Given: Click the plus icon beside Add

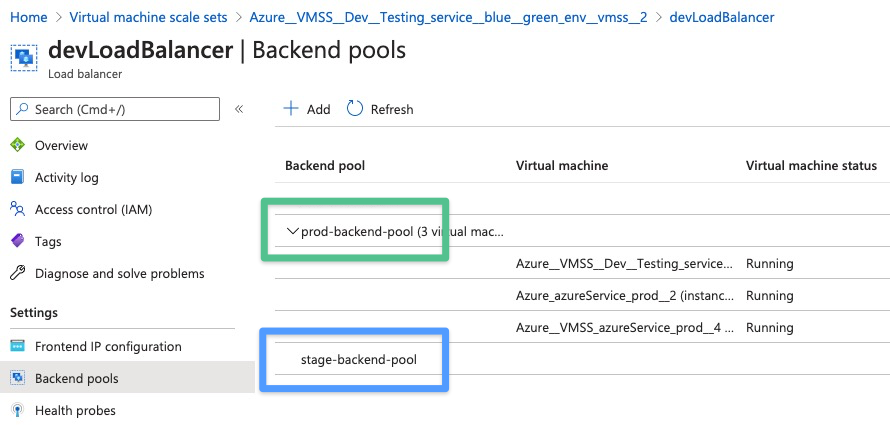Looking at the screenshot, I should [x=291, y=108].
